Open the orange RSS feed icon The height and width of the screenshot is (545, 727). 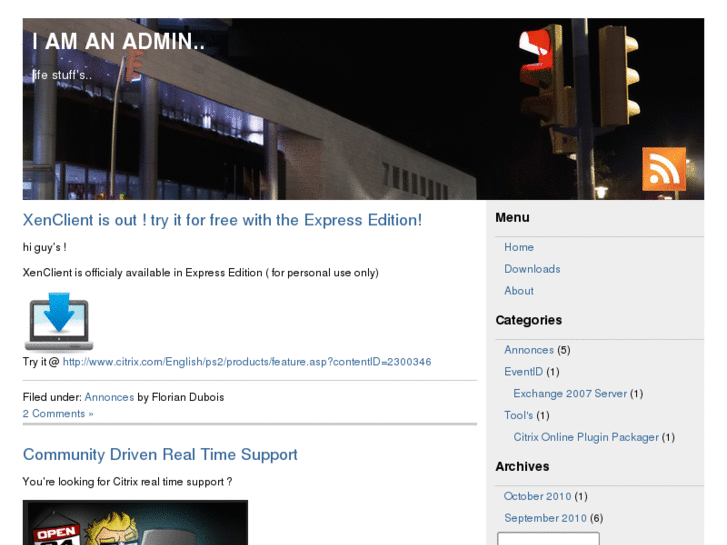(663, 169)
